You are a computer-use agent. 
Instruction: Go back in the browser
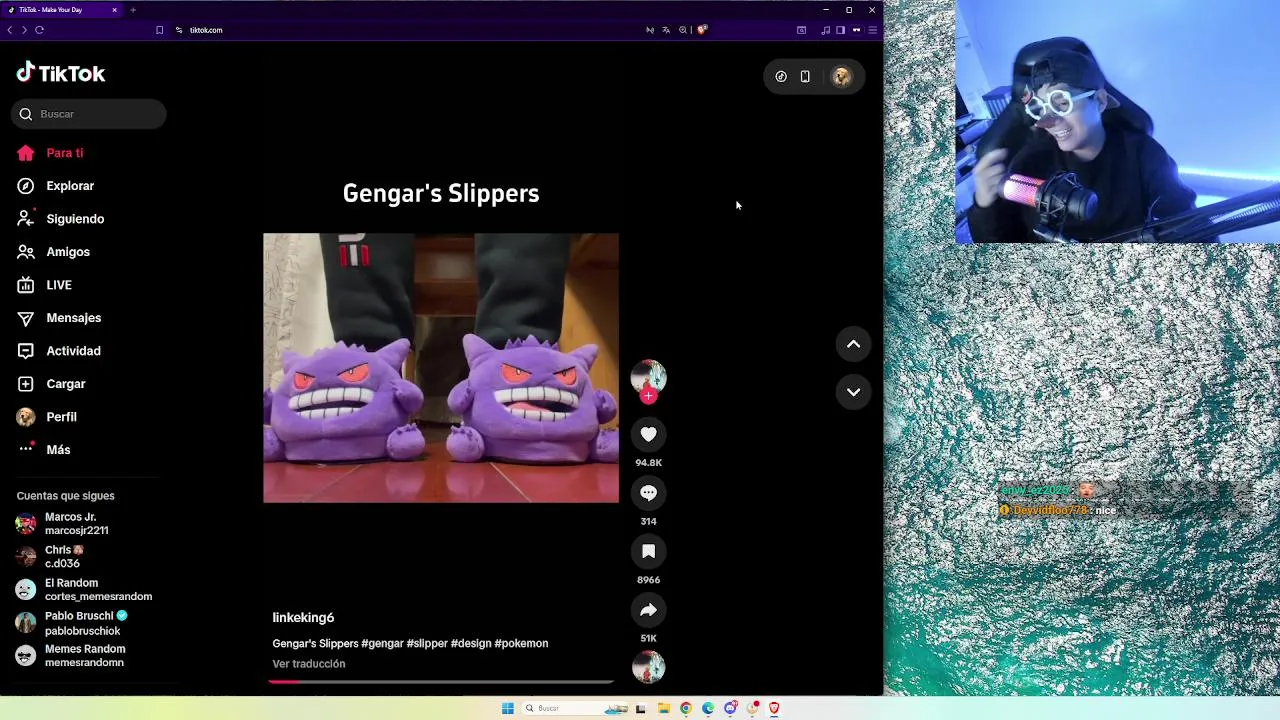click(x=10, y=30)
